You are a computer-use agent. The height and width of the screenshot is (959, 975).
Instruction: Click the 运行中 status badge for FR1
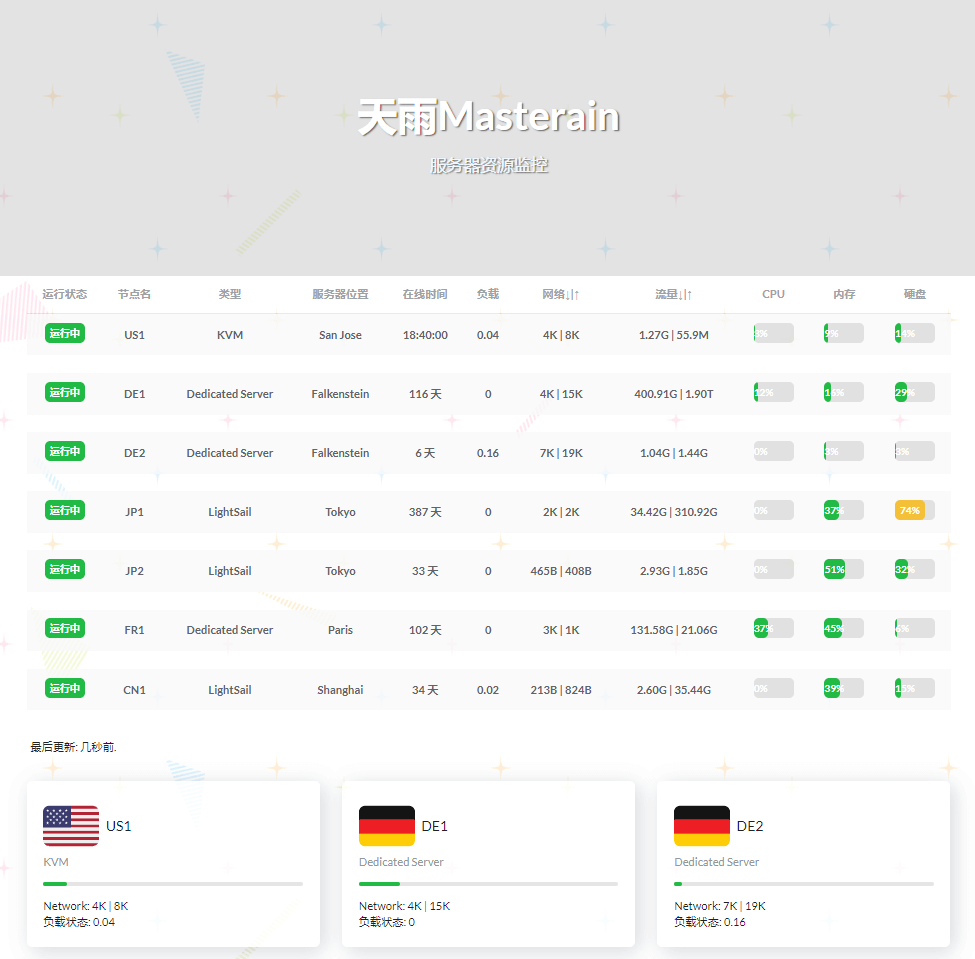click(65, 629)
